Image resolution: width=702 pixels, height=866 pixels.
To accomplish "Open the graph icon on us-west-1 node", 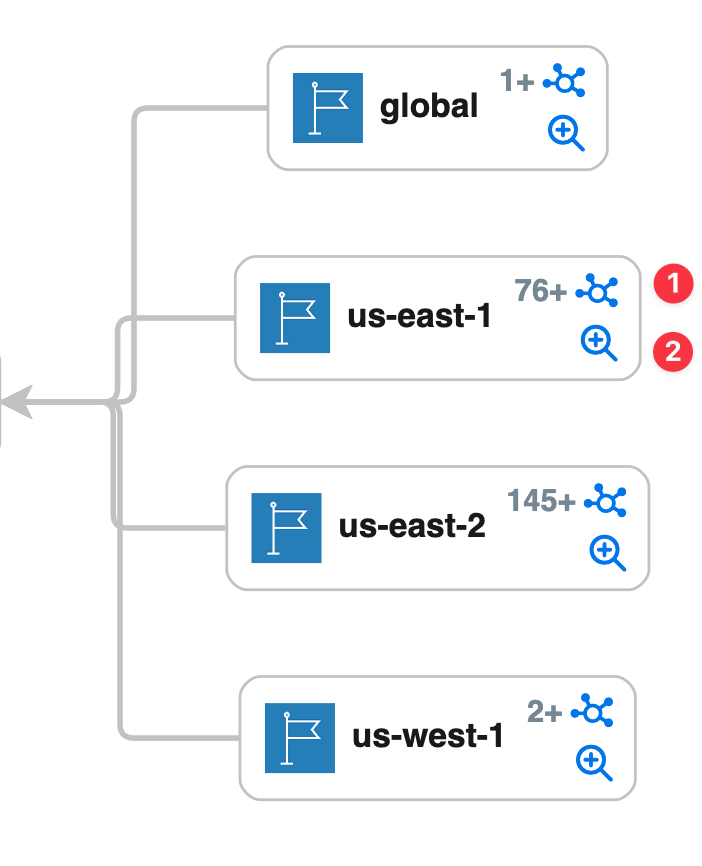I will 592,712.
